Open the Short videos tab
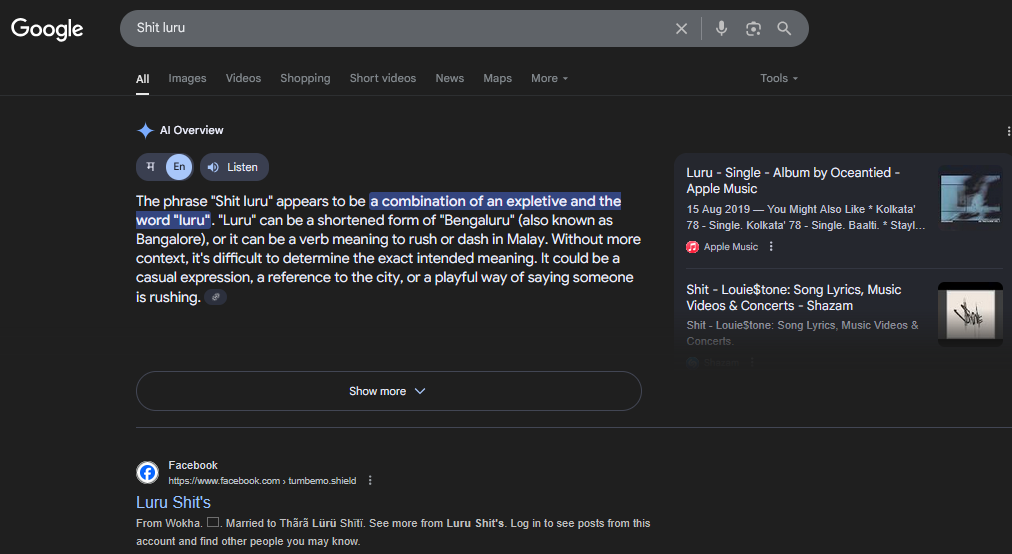This screenshot has width=1012, height=554. click(383, 78)
